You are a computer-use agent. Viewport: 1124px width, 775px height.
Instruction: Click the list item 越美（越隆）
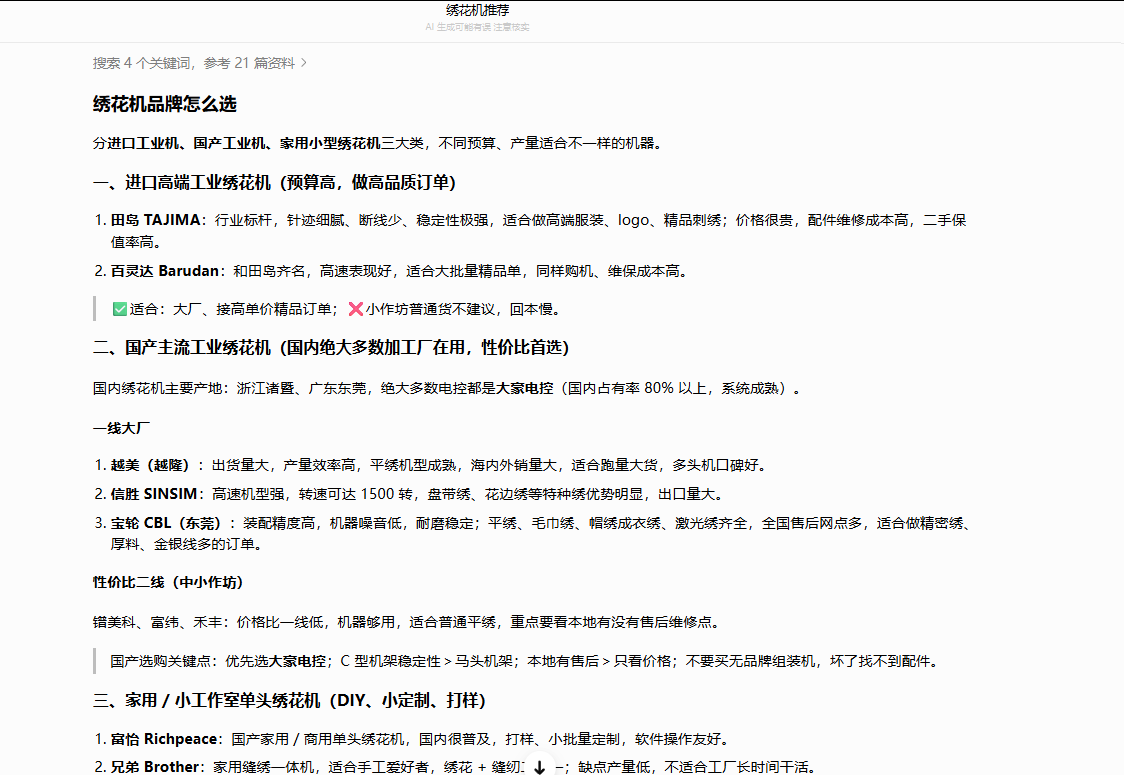pos(431,465)
